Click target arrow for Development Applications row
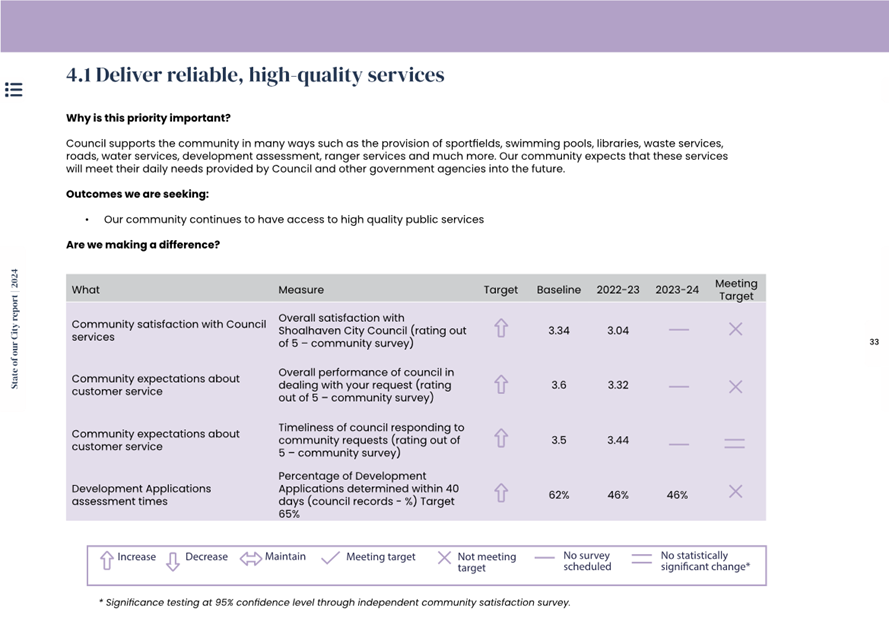The width and height of the screenshot is (889, 628). (501, 493)
